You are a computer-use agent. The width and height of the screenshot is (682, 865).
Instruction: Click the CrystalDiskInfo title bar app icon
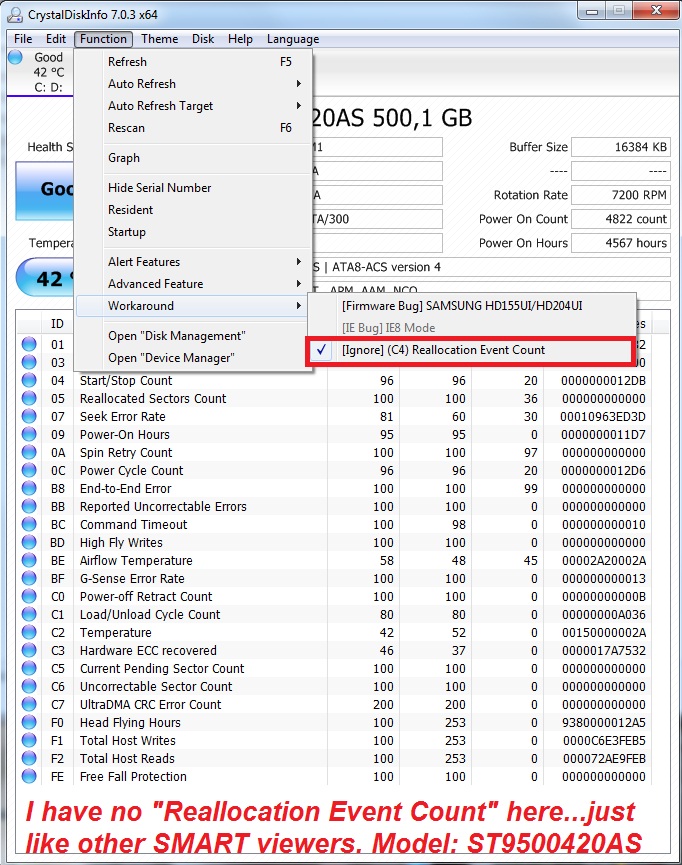click(14, 14)
